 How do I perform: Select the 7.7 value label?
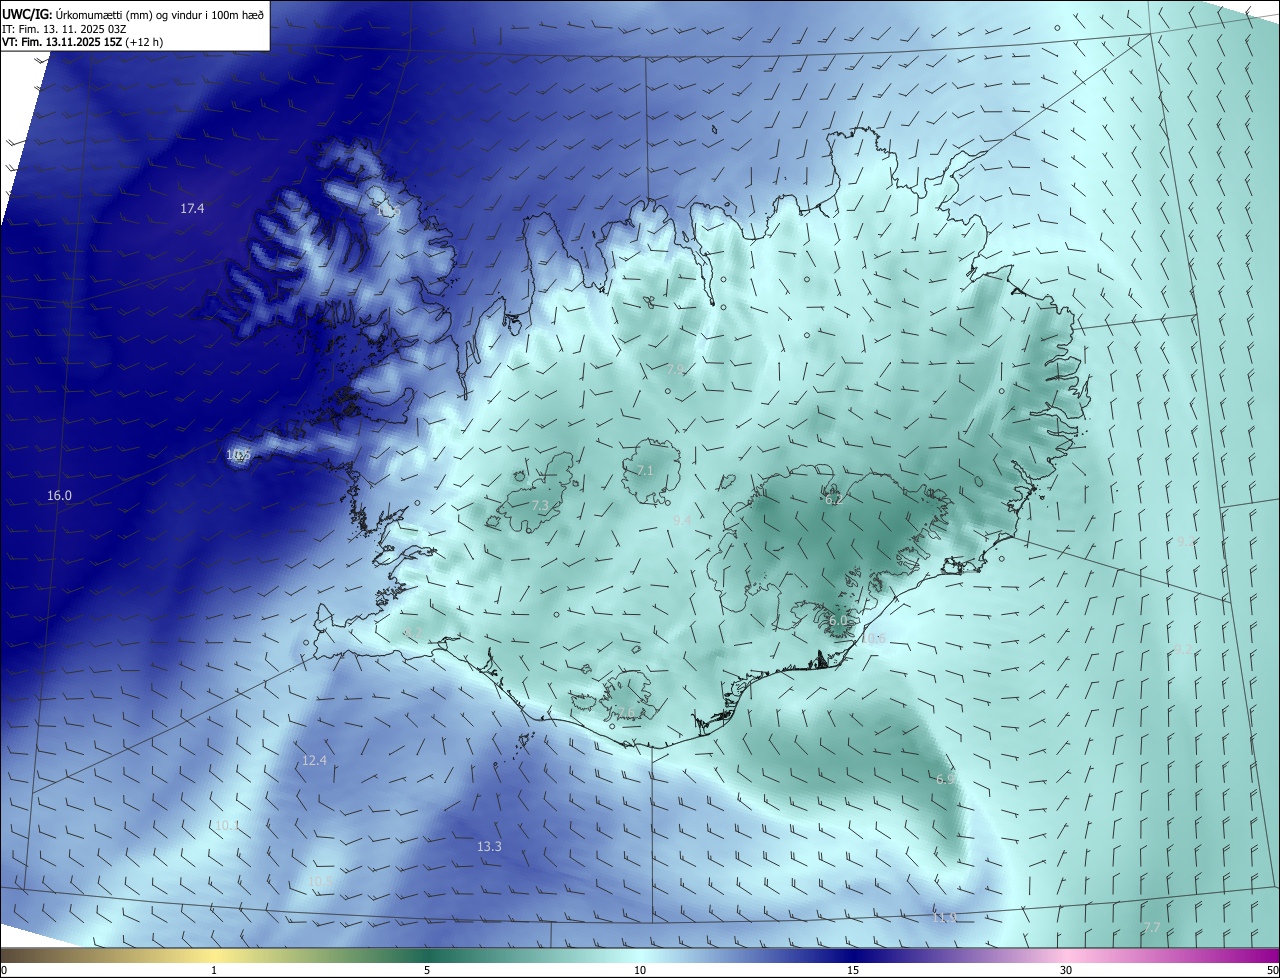tap(1152, 928)
